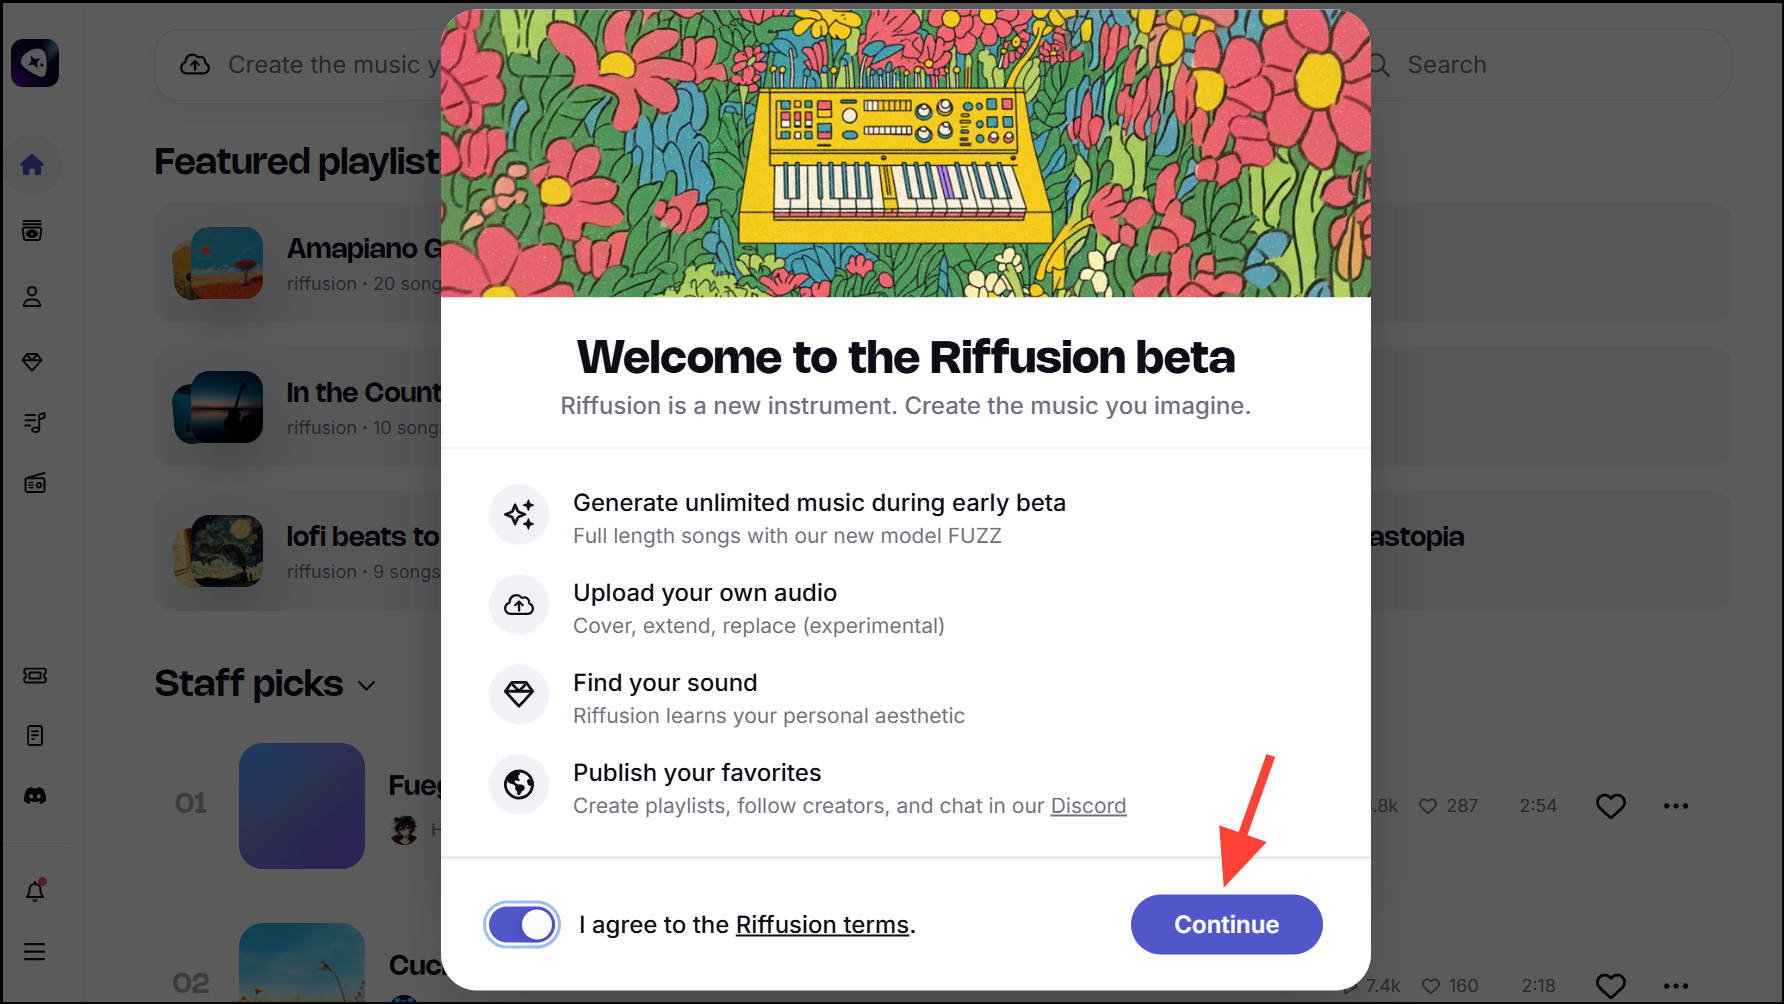Open the three-dot menu for the 2:54 song

pyautogui.click(x=1677, y=805)
